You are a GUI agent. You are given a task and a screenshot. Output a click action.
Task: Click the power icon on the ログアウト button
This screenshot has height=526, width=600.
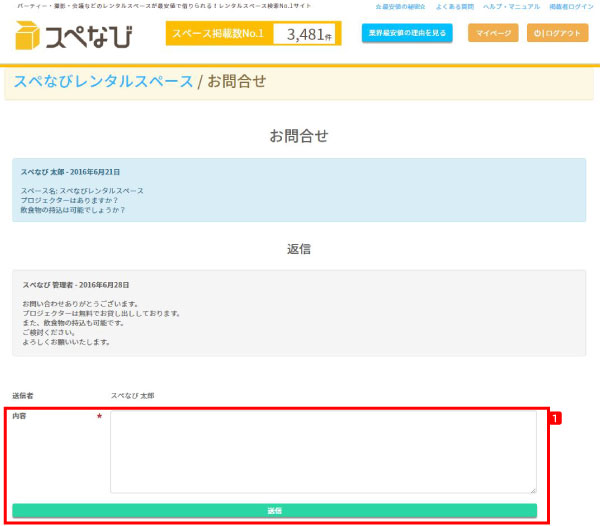tap(537, 33)
